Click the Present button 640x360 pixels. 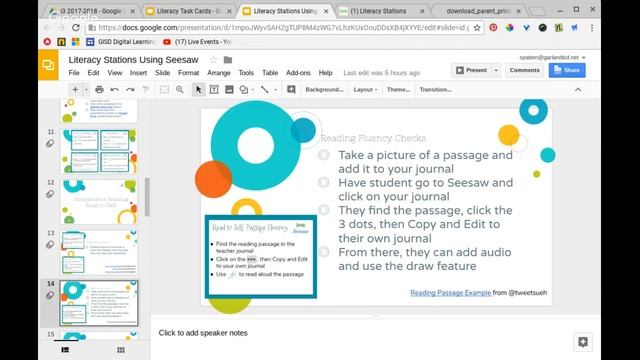click(471, 70)
